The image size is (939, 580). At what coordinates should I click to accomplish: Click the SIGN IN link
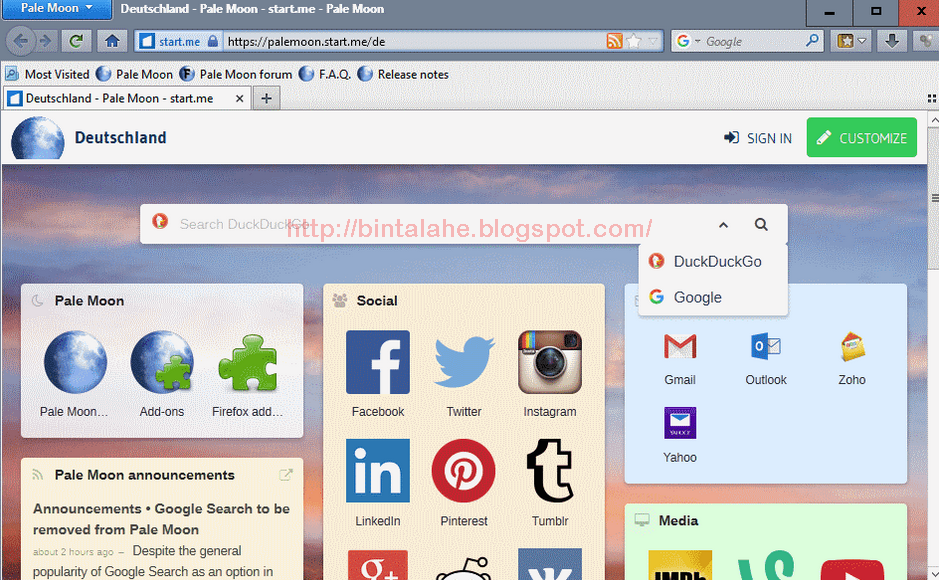(x=757, y=137)
